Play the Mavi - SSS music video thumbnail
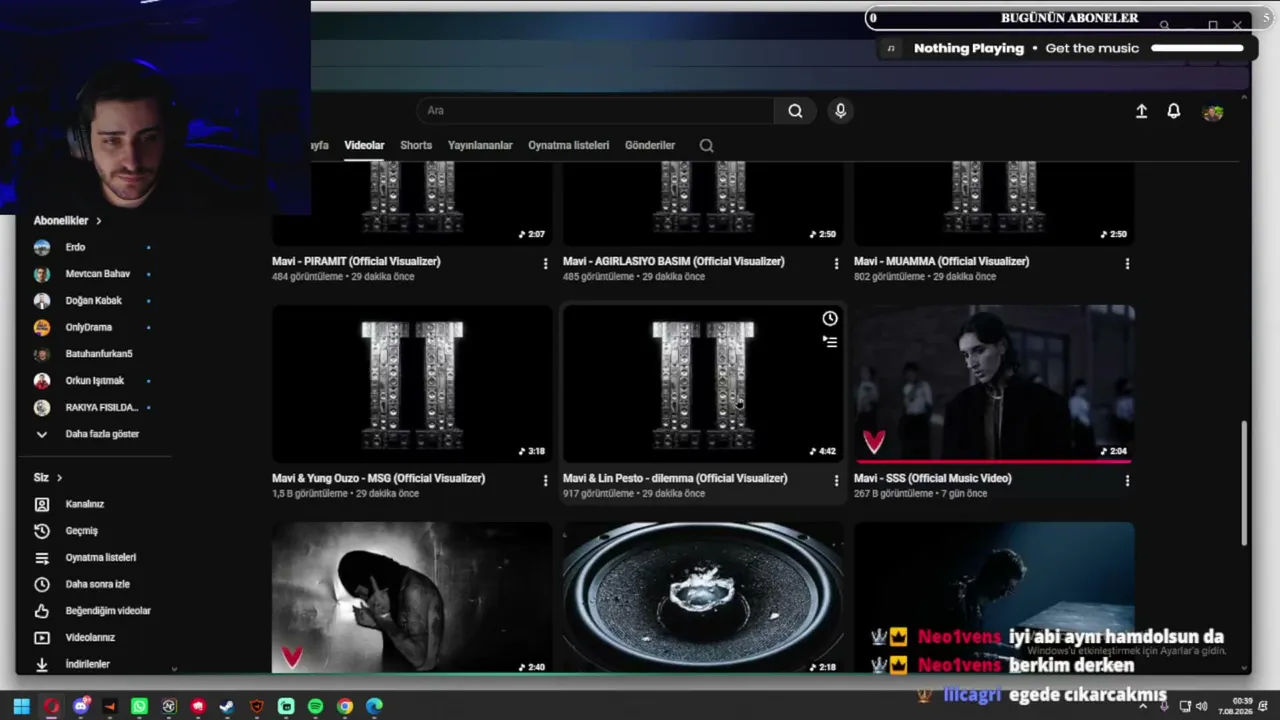This screenshot has height=720, width=1280. coord(994,384)
